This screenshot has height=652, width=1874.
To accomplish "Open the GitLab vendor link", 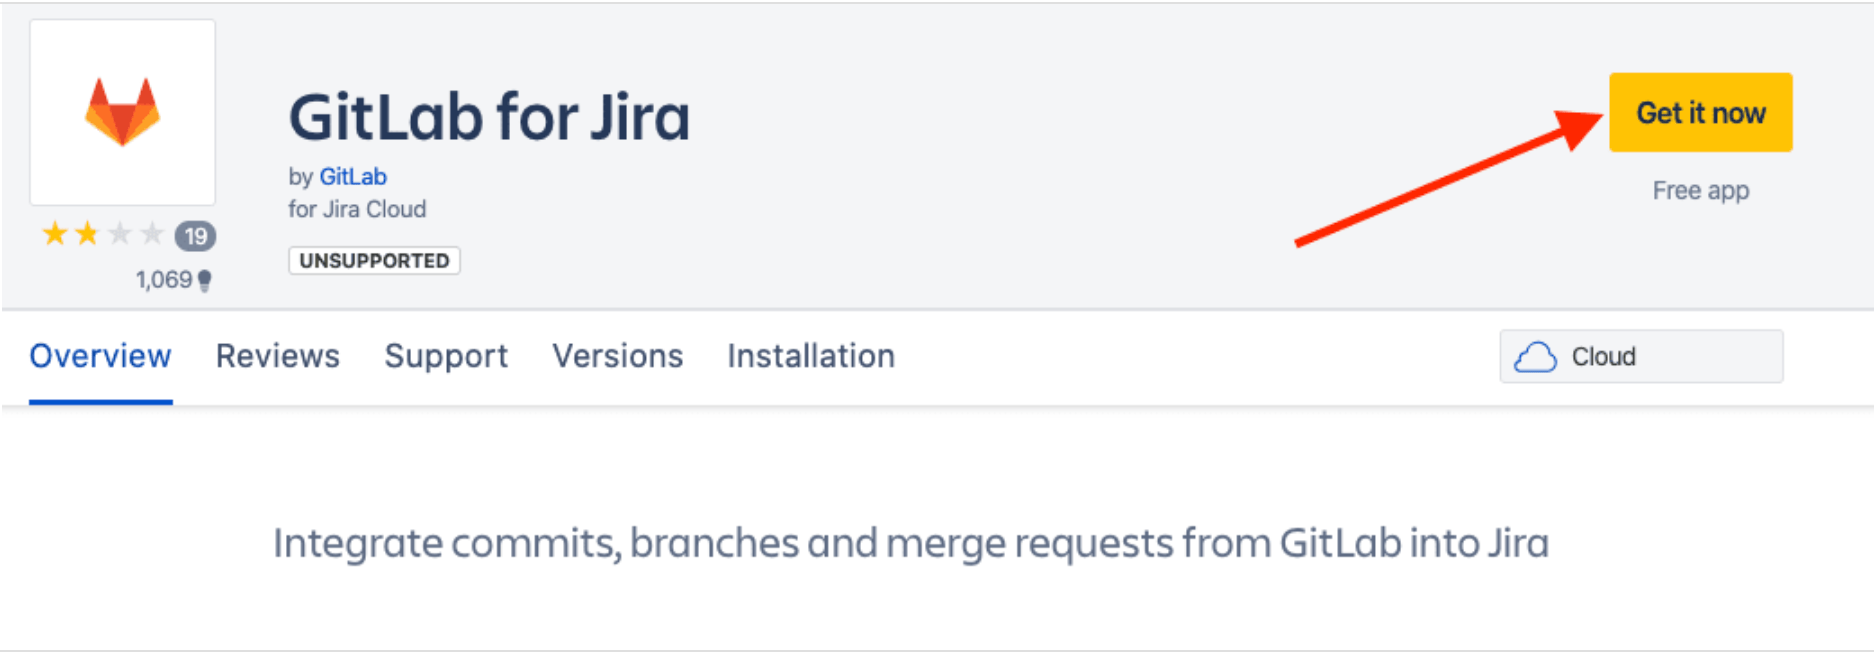I will point(352,176).
